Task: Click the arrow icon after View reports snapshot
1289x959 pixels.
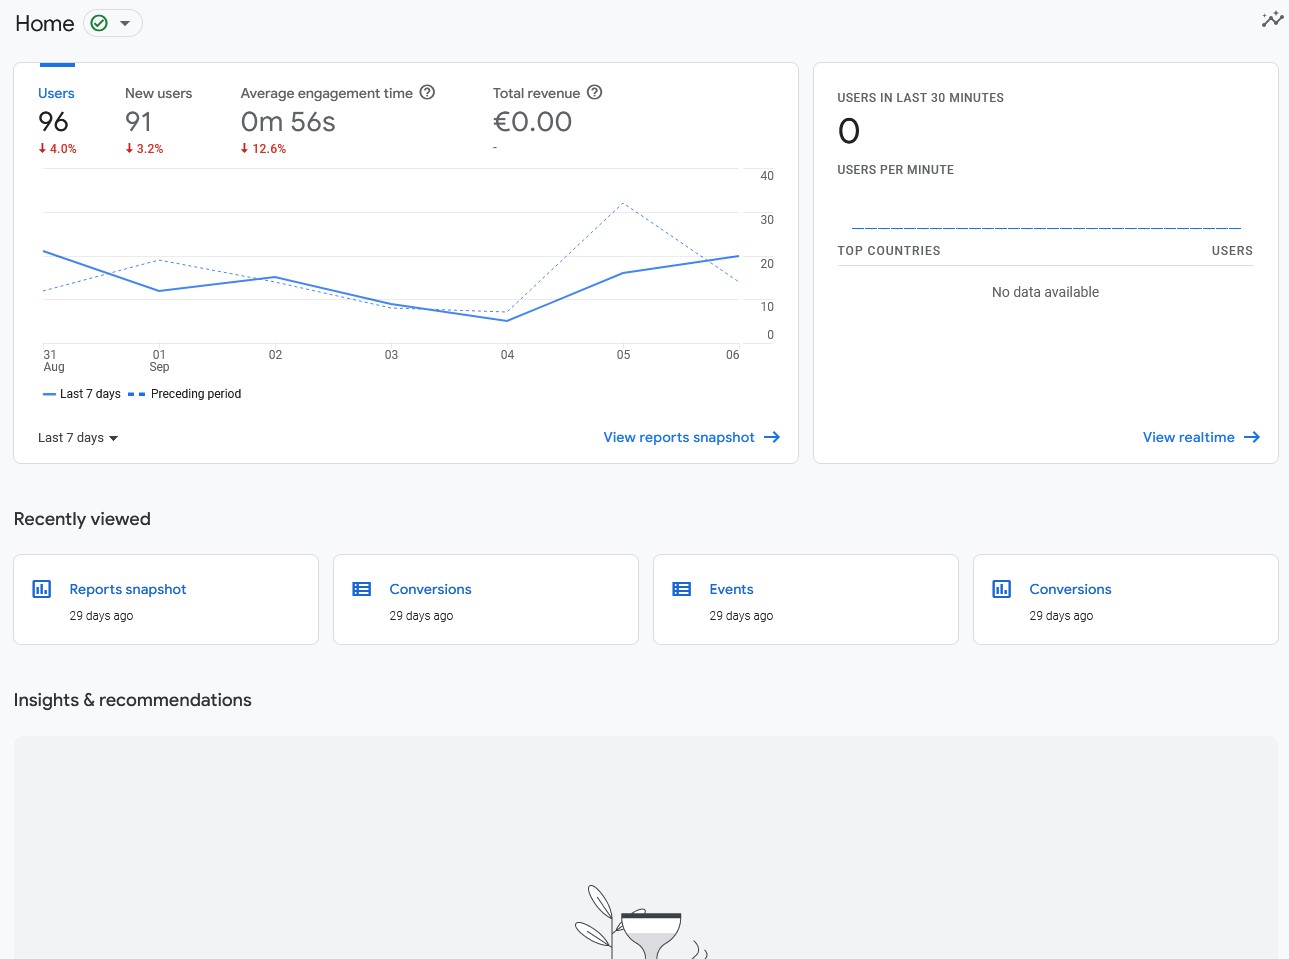Action: [x=772, y=437]
